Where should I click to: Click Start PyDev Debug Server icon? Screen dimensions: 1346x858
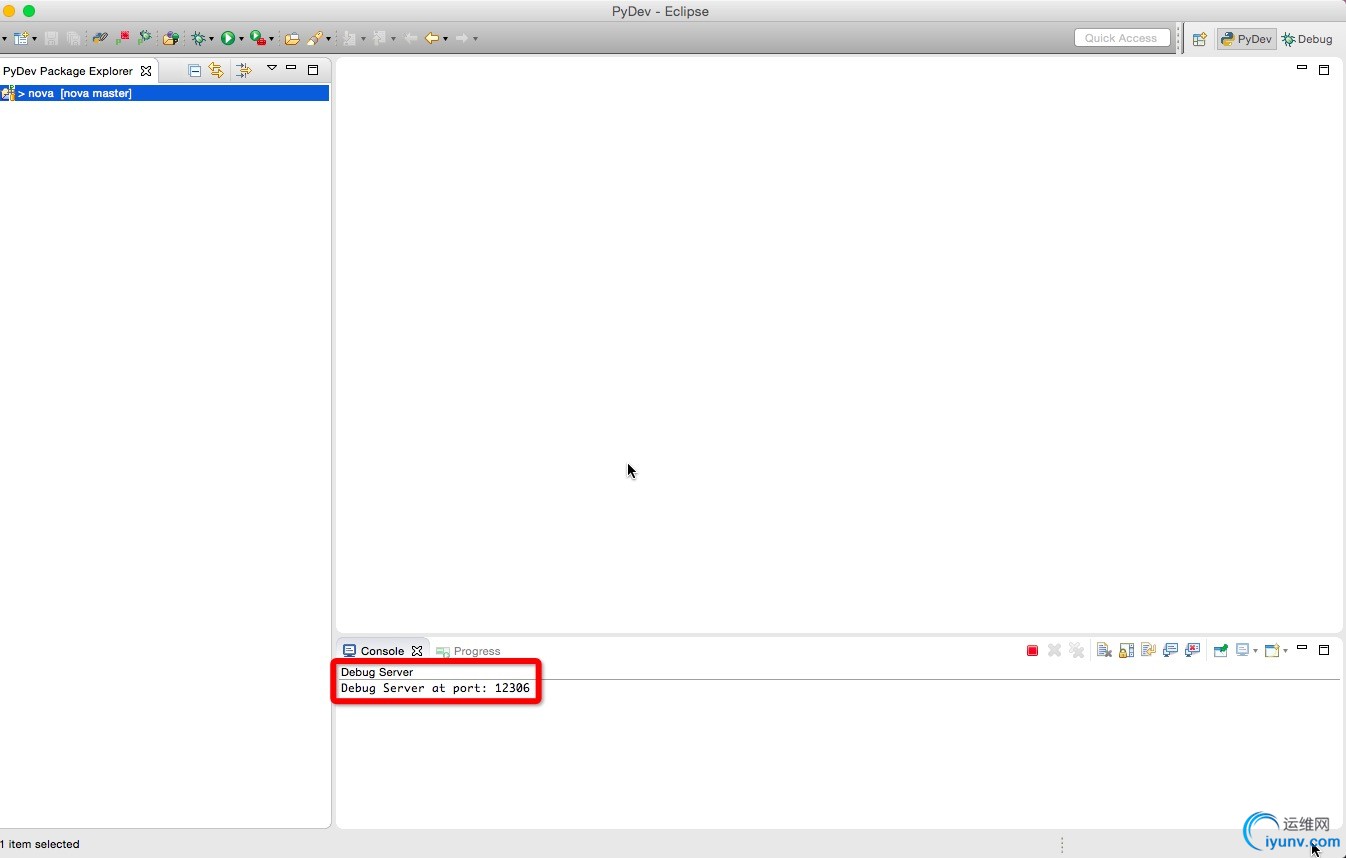click(145, 38)
